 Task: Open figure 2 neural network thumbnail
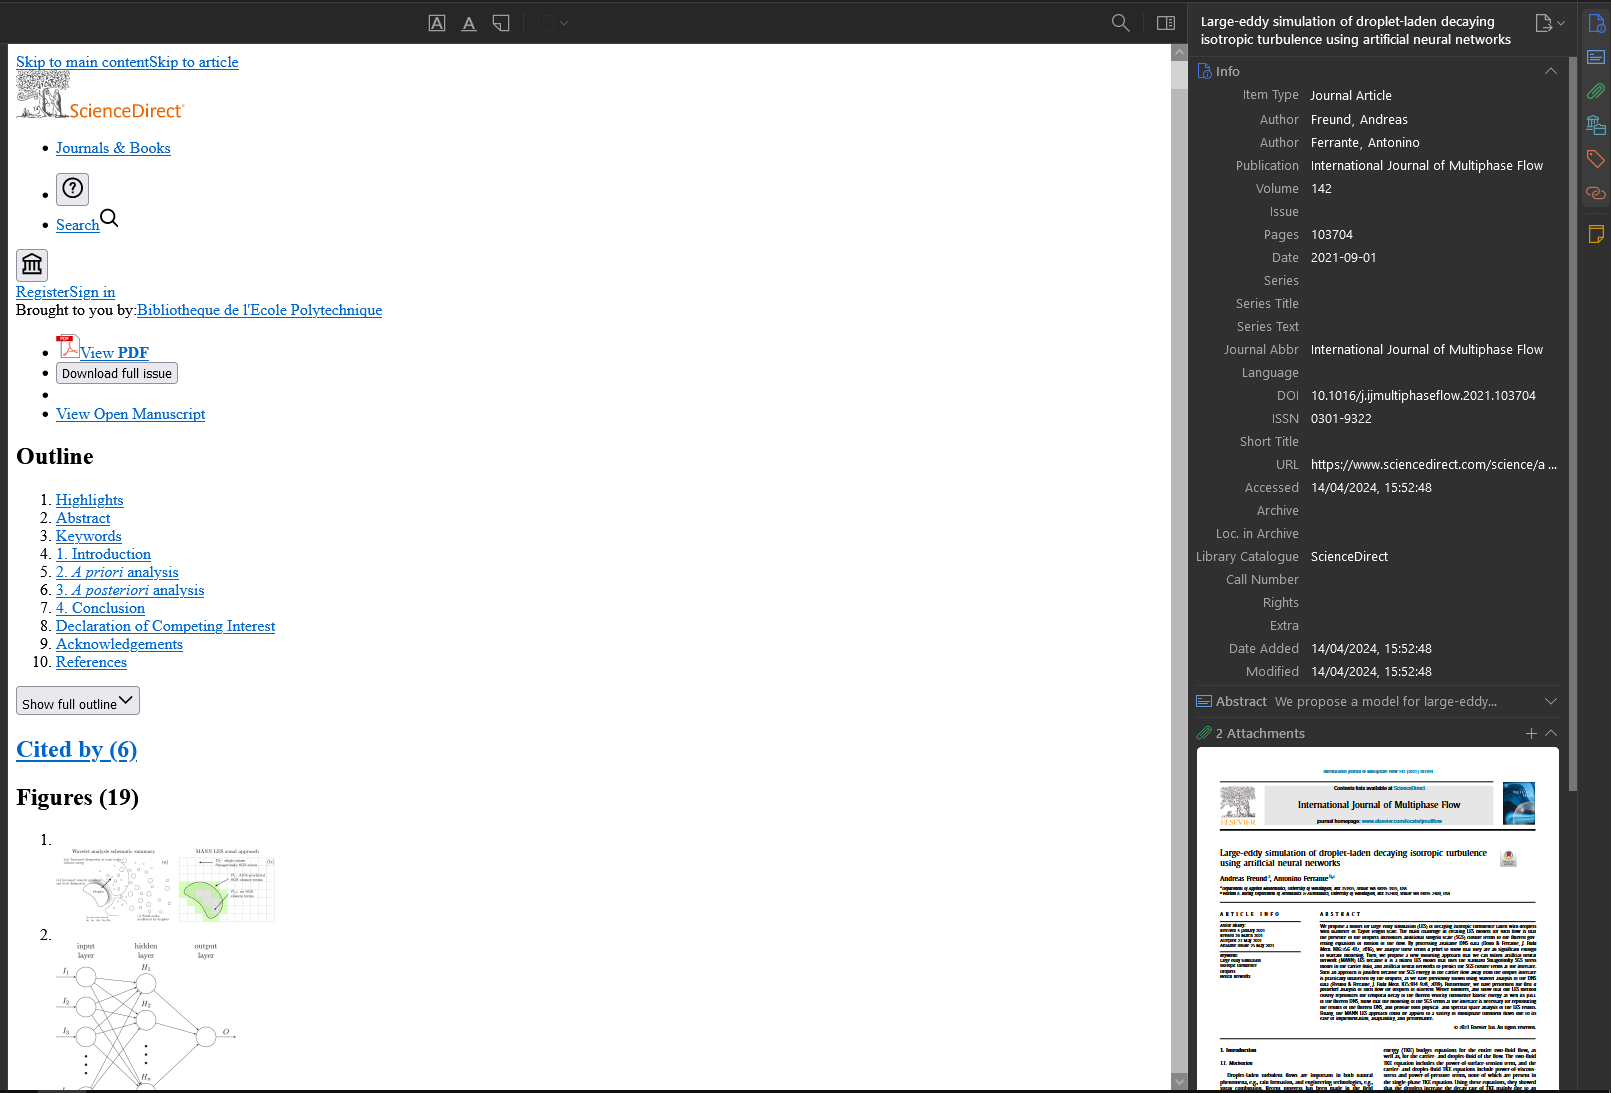(x=146, y=1015)
